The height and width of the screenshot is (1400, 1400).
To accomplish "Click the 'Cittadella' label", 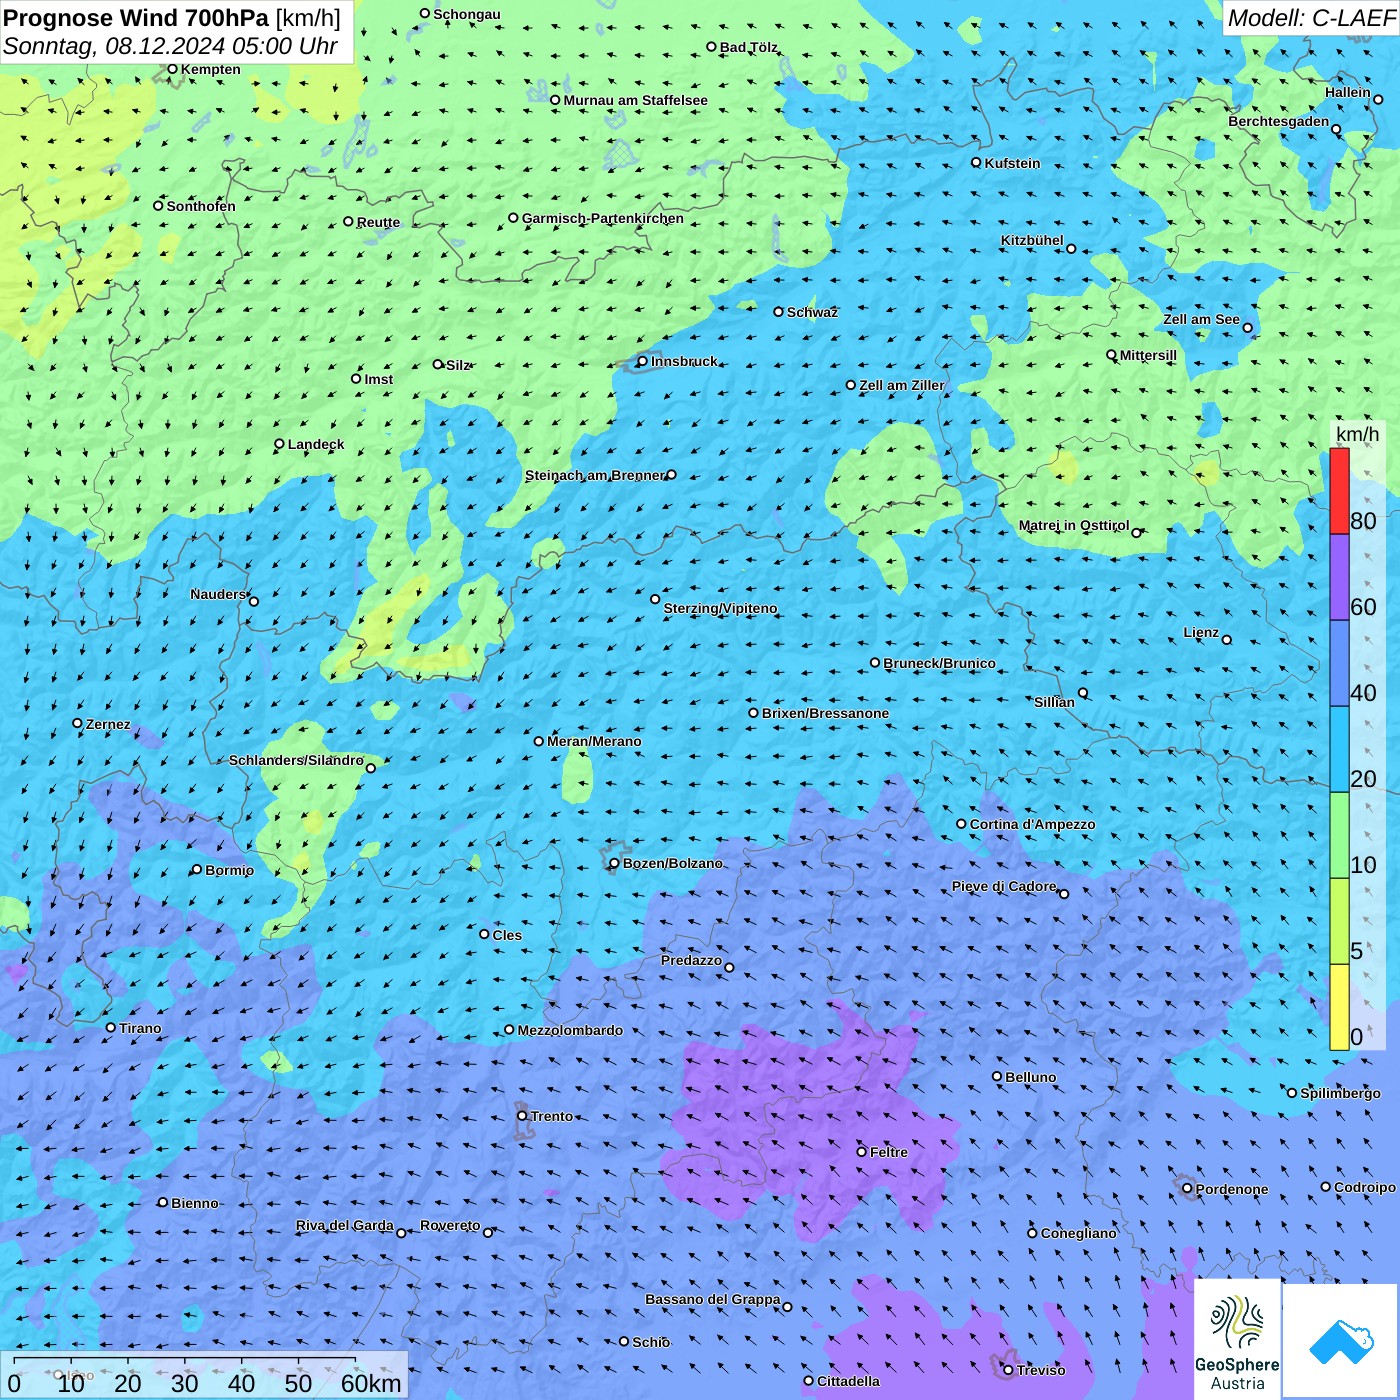I will (848, 1381).
